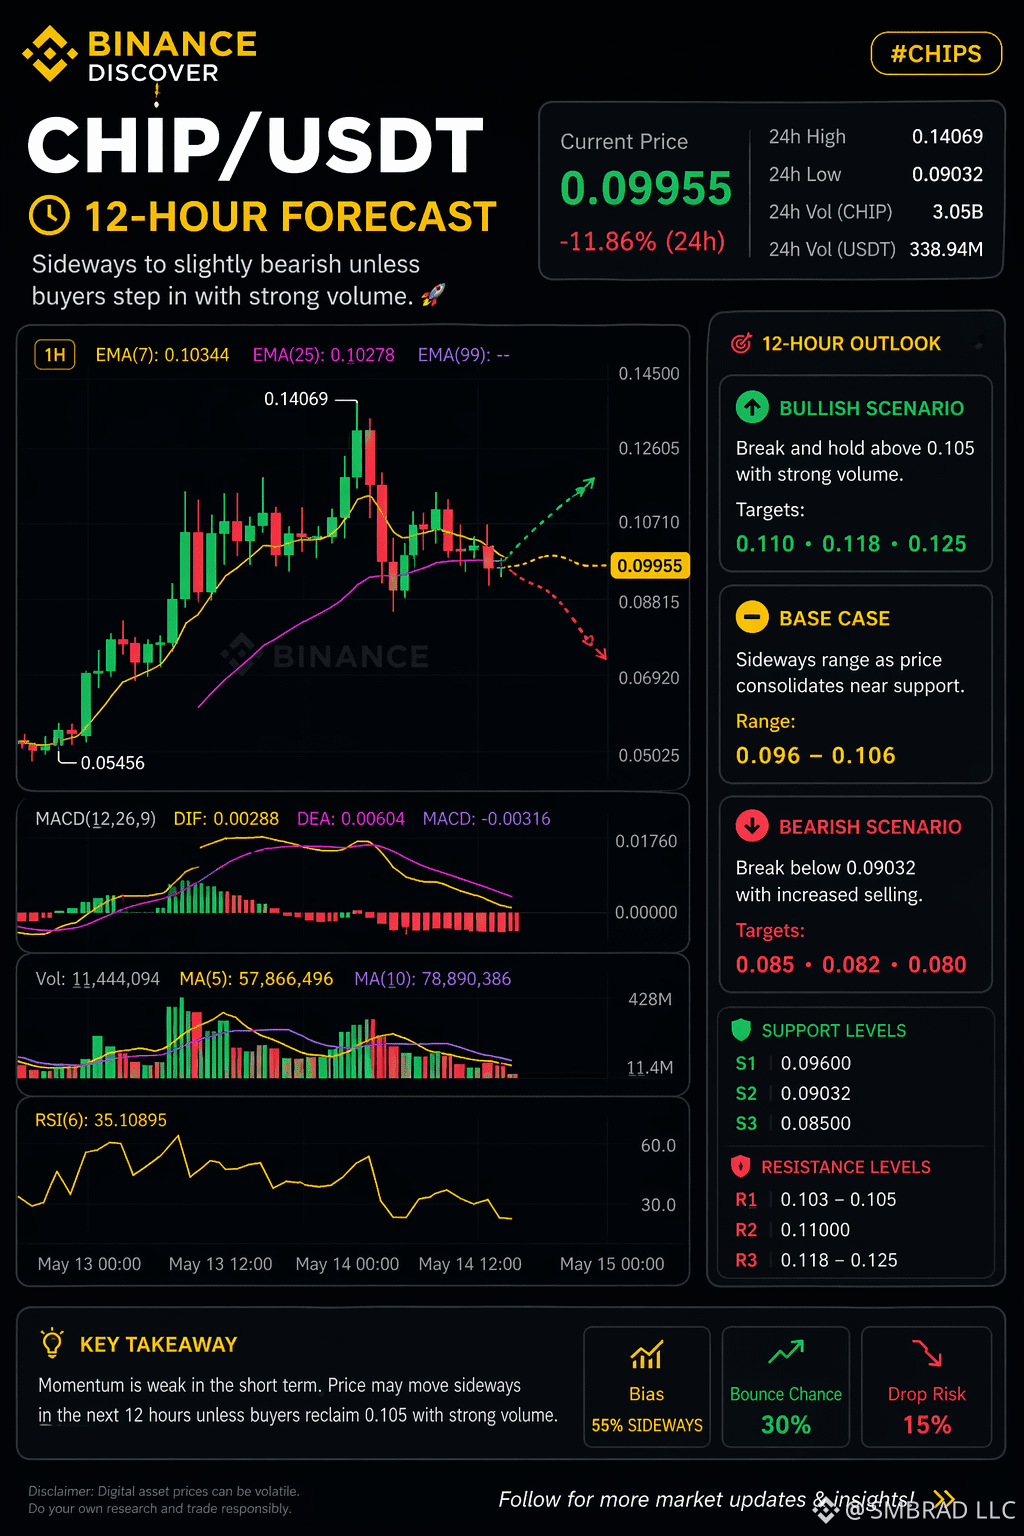Click the yellow minus Base Case icon
The height and width of the screenshot is (1536, 1024).
[x=752, y=617]
